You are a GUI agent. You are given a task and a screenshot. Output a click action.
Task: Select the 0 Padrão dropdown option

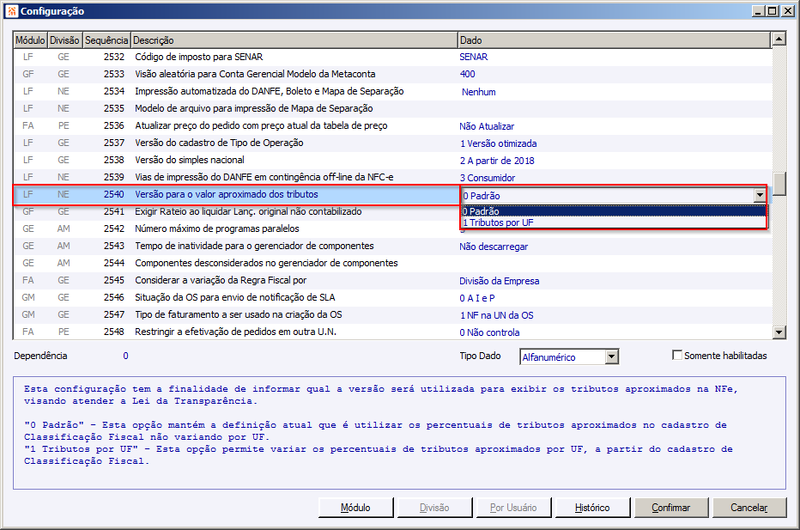613,211
